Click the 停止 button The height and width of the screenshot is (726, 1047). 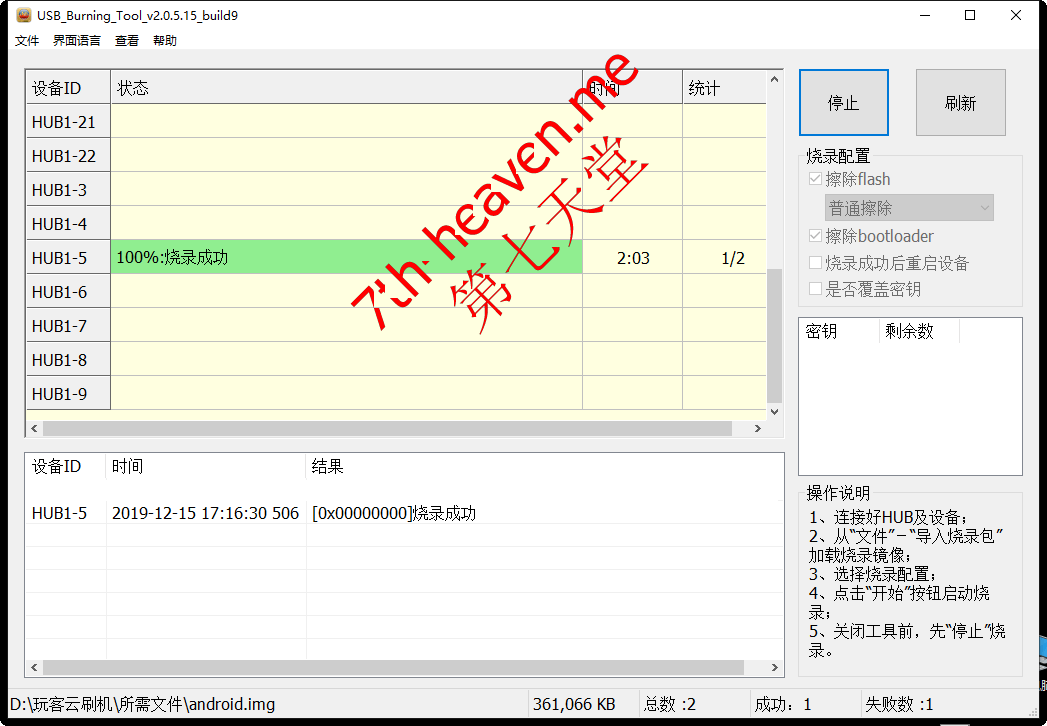pyautogui.click(x=843, y=103)
